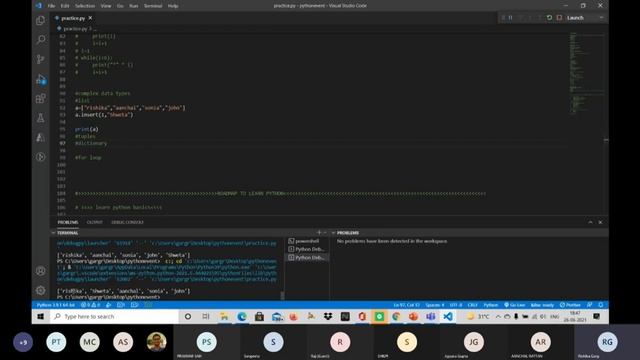Open the Selection menu

85,6
